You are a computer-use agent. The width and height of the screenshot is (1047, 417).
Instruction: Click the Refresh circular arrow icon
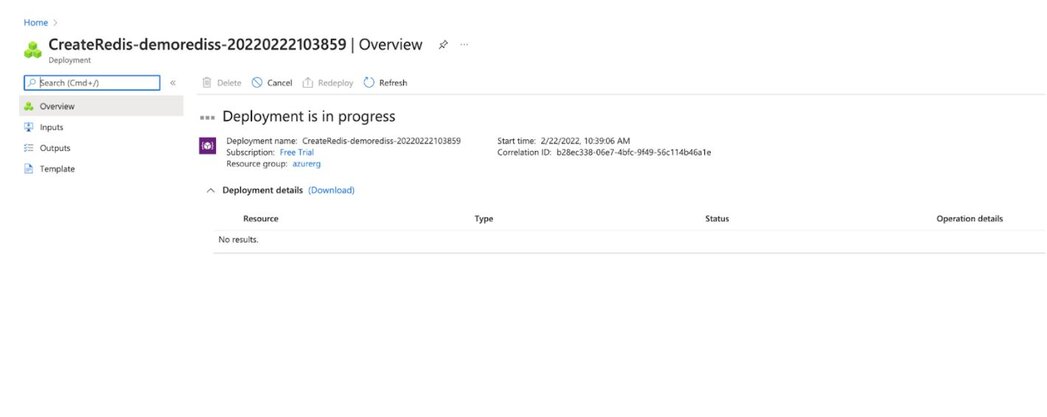[369, 83]
